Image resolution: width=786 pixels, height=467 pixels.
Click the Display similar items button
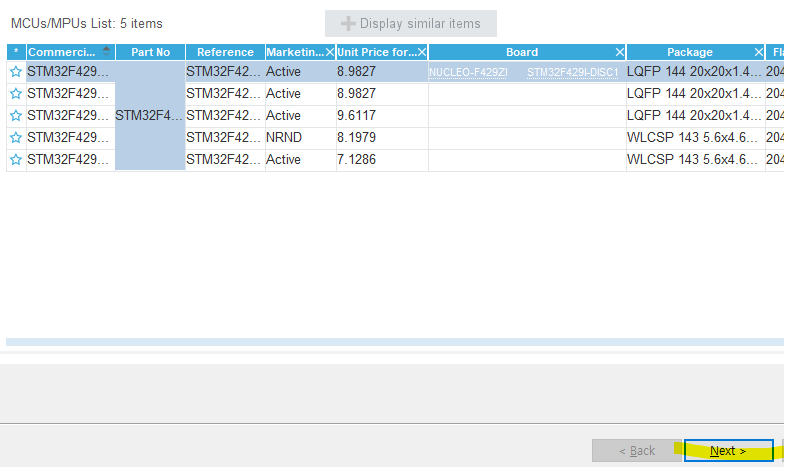pos(411,24)
